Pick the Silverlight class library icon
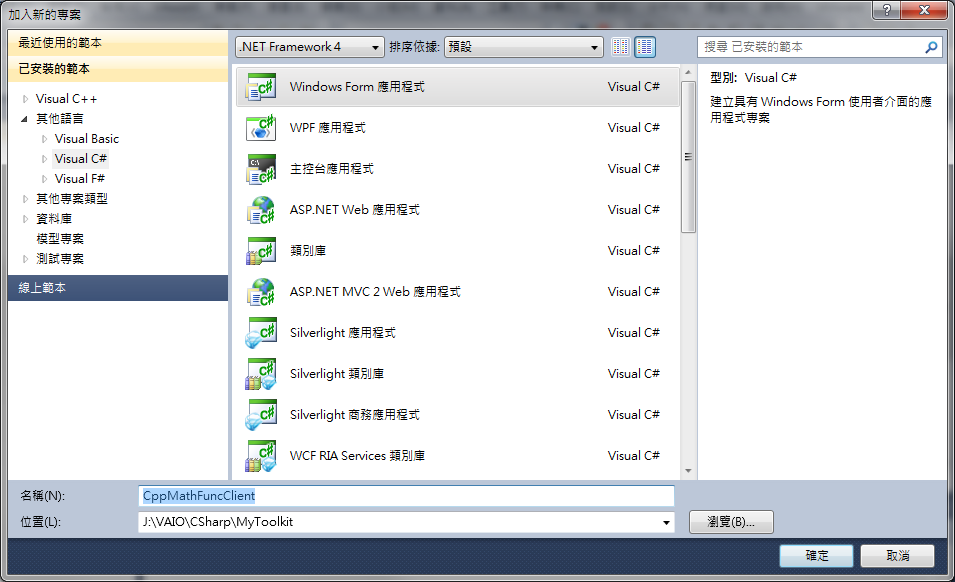955x582 pixels. click(261, 374)
